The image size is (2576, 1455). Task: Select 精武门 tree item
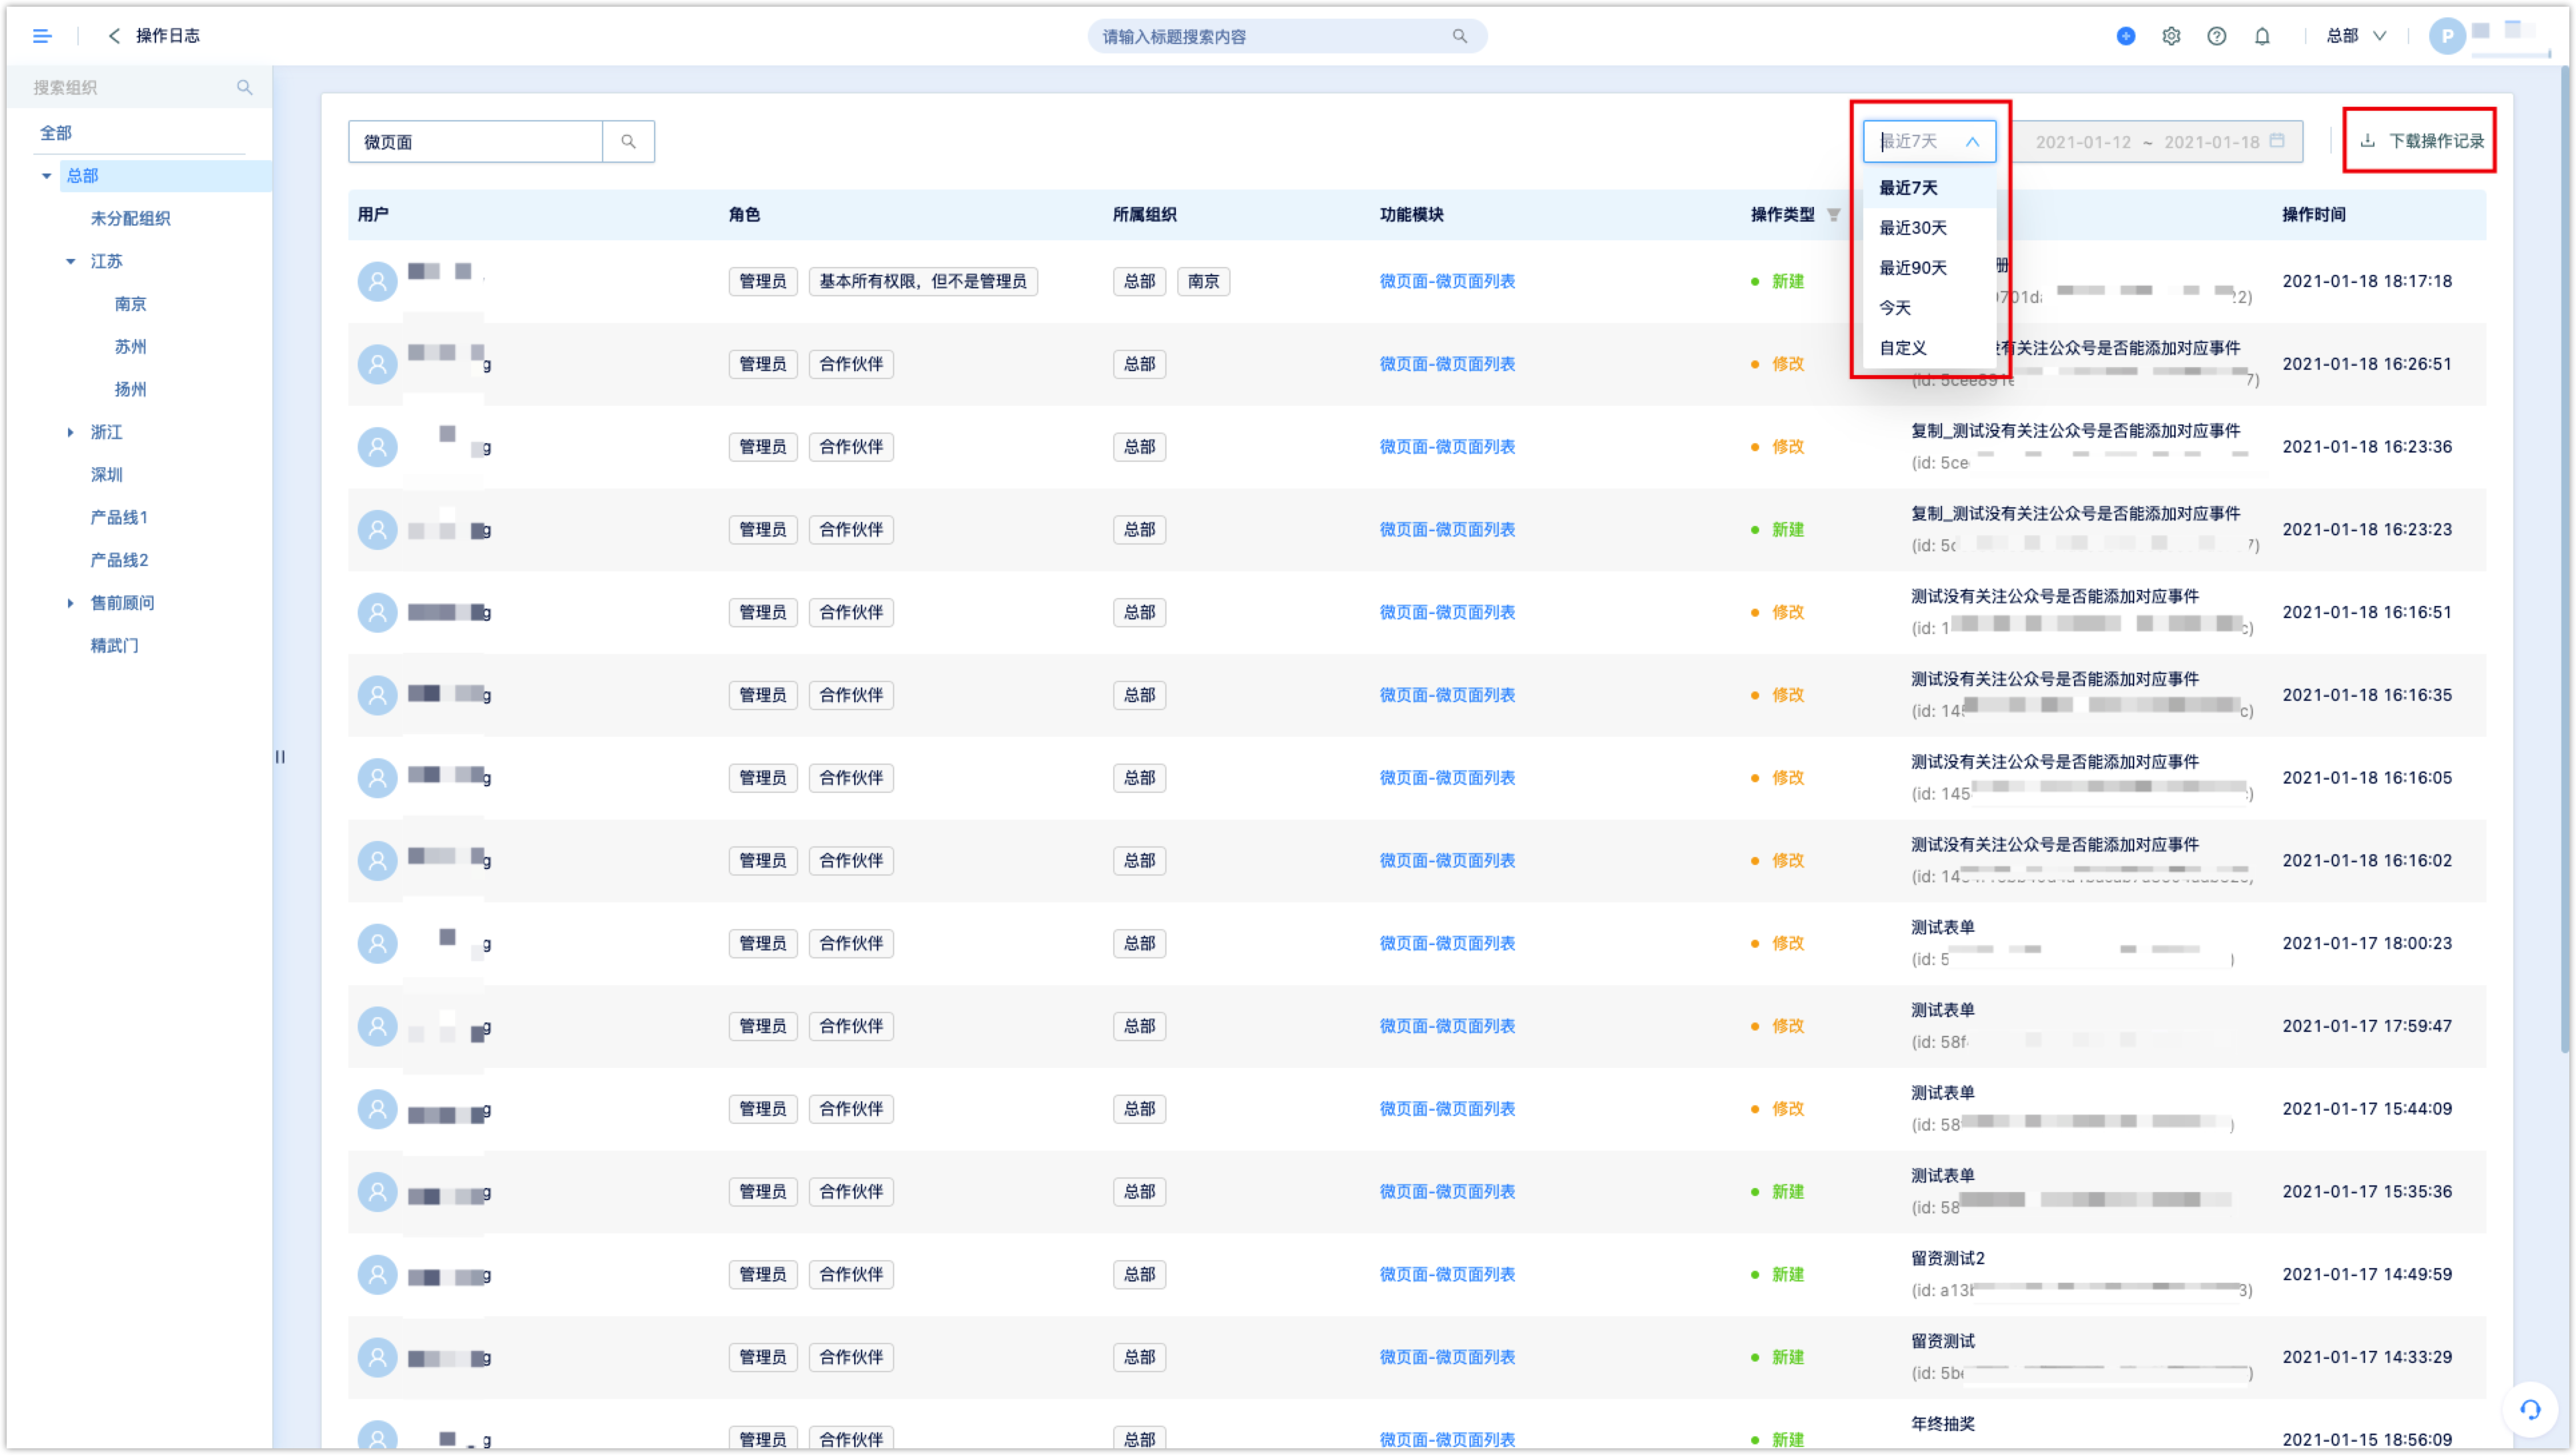pyautogui.click(x=114, y=646)
